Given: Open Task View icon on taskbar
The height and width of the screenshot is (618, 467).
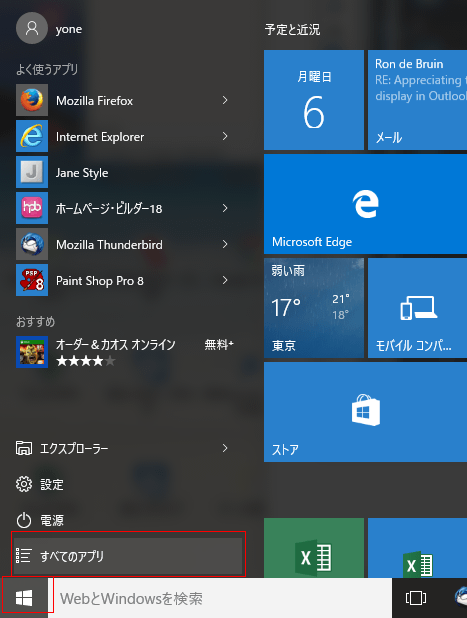Looking at the screenshot, I should click(416, 598).
